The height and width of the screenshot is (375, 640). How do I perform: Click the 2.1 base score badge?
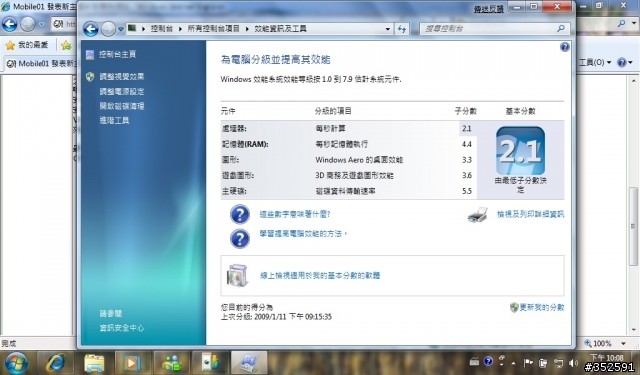click(520, 151)
